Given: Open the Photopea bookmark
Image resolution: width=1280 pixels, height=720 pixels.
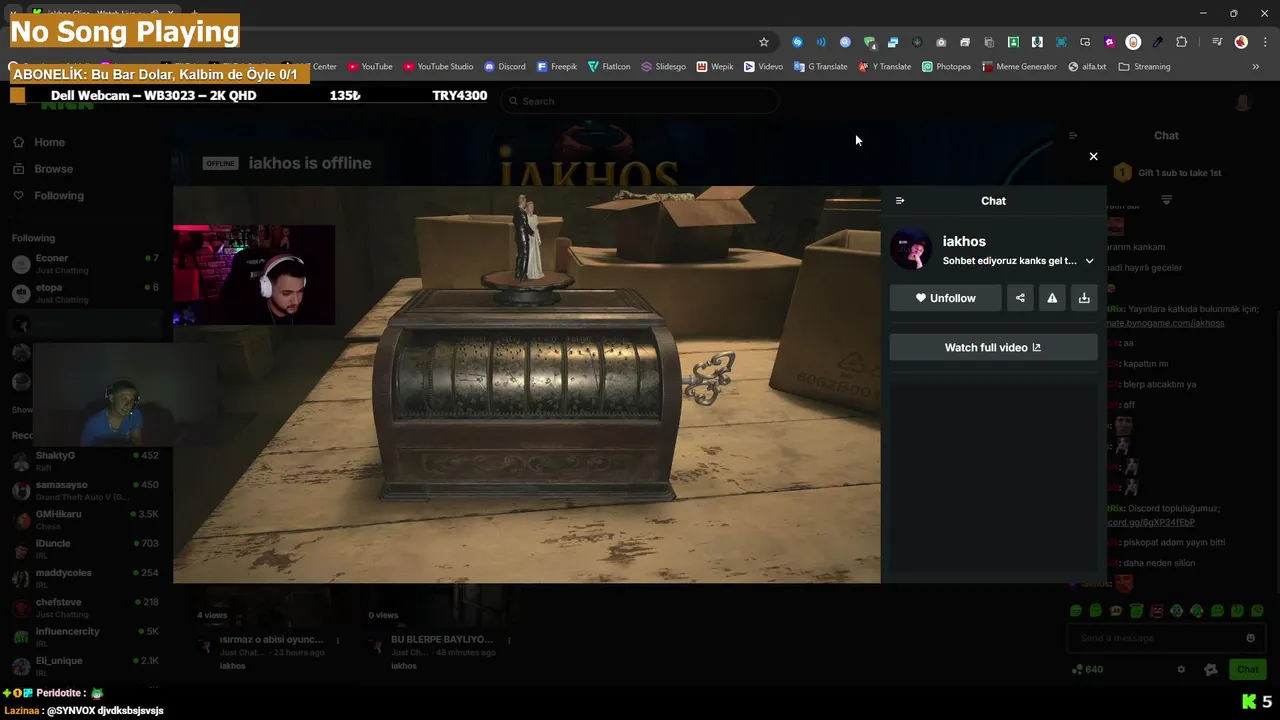Looking at the screenshot, I should click(946, 67).
